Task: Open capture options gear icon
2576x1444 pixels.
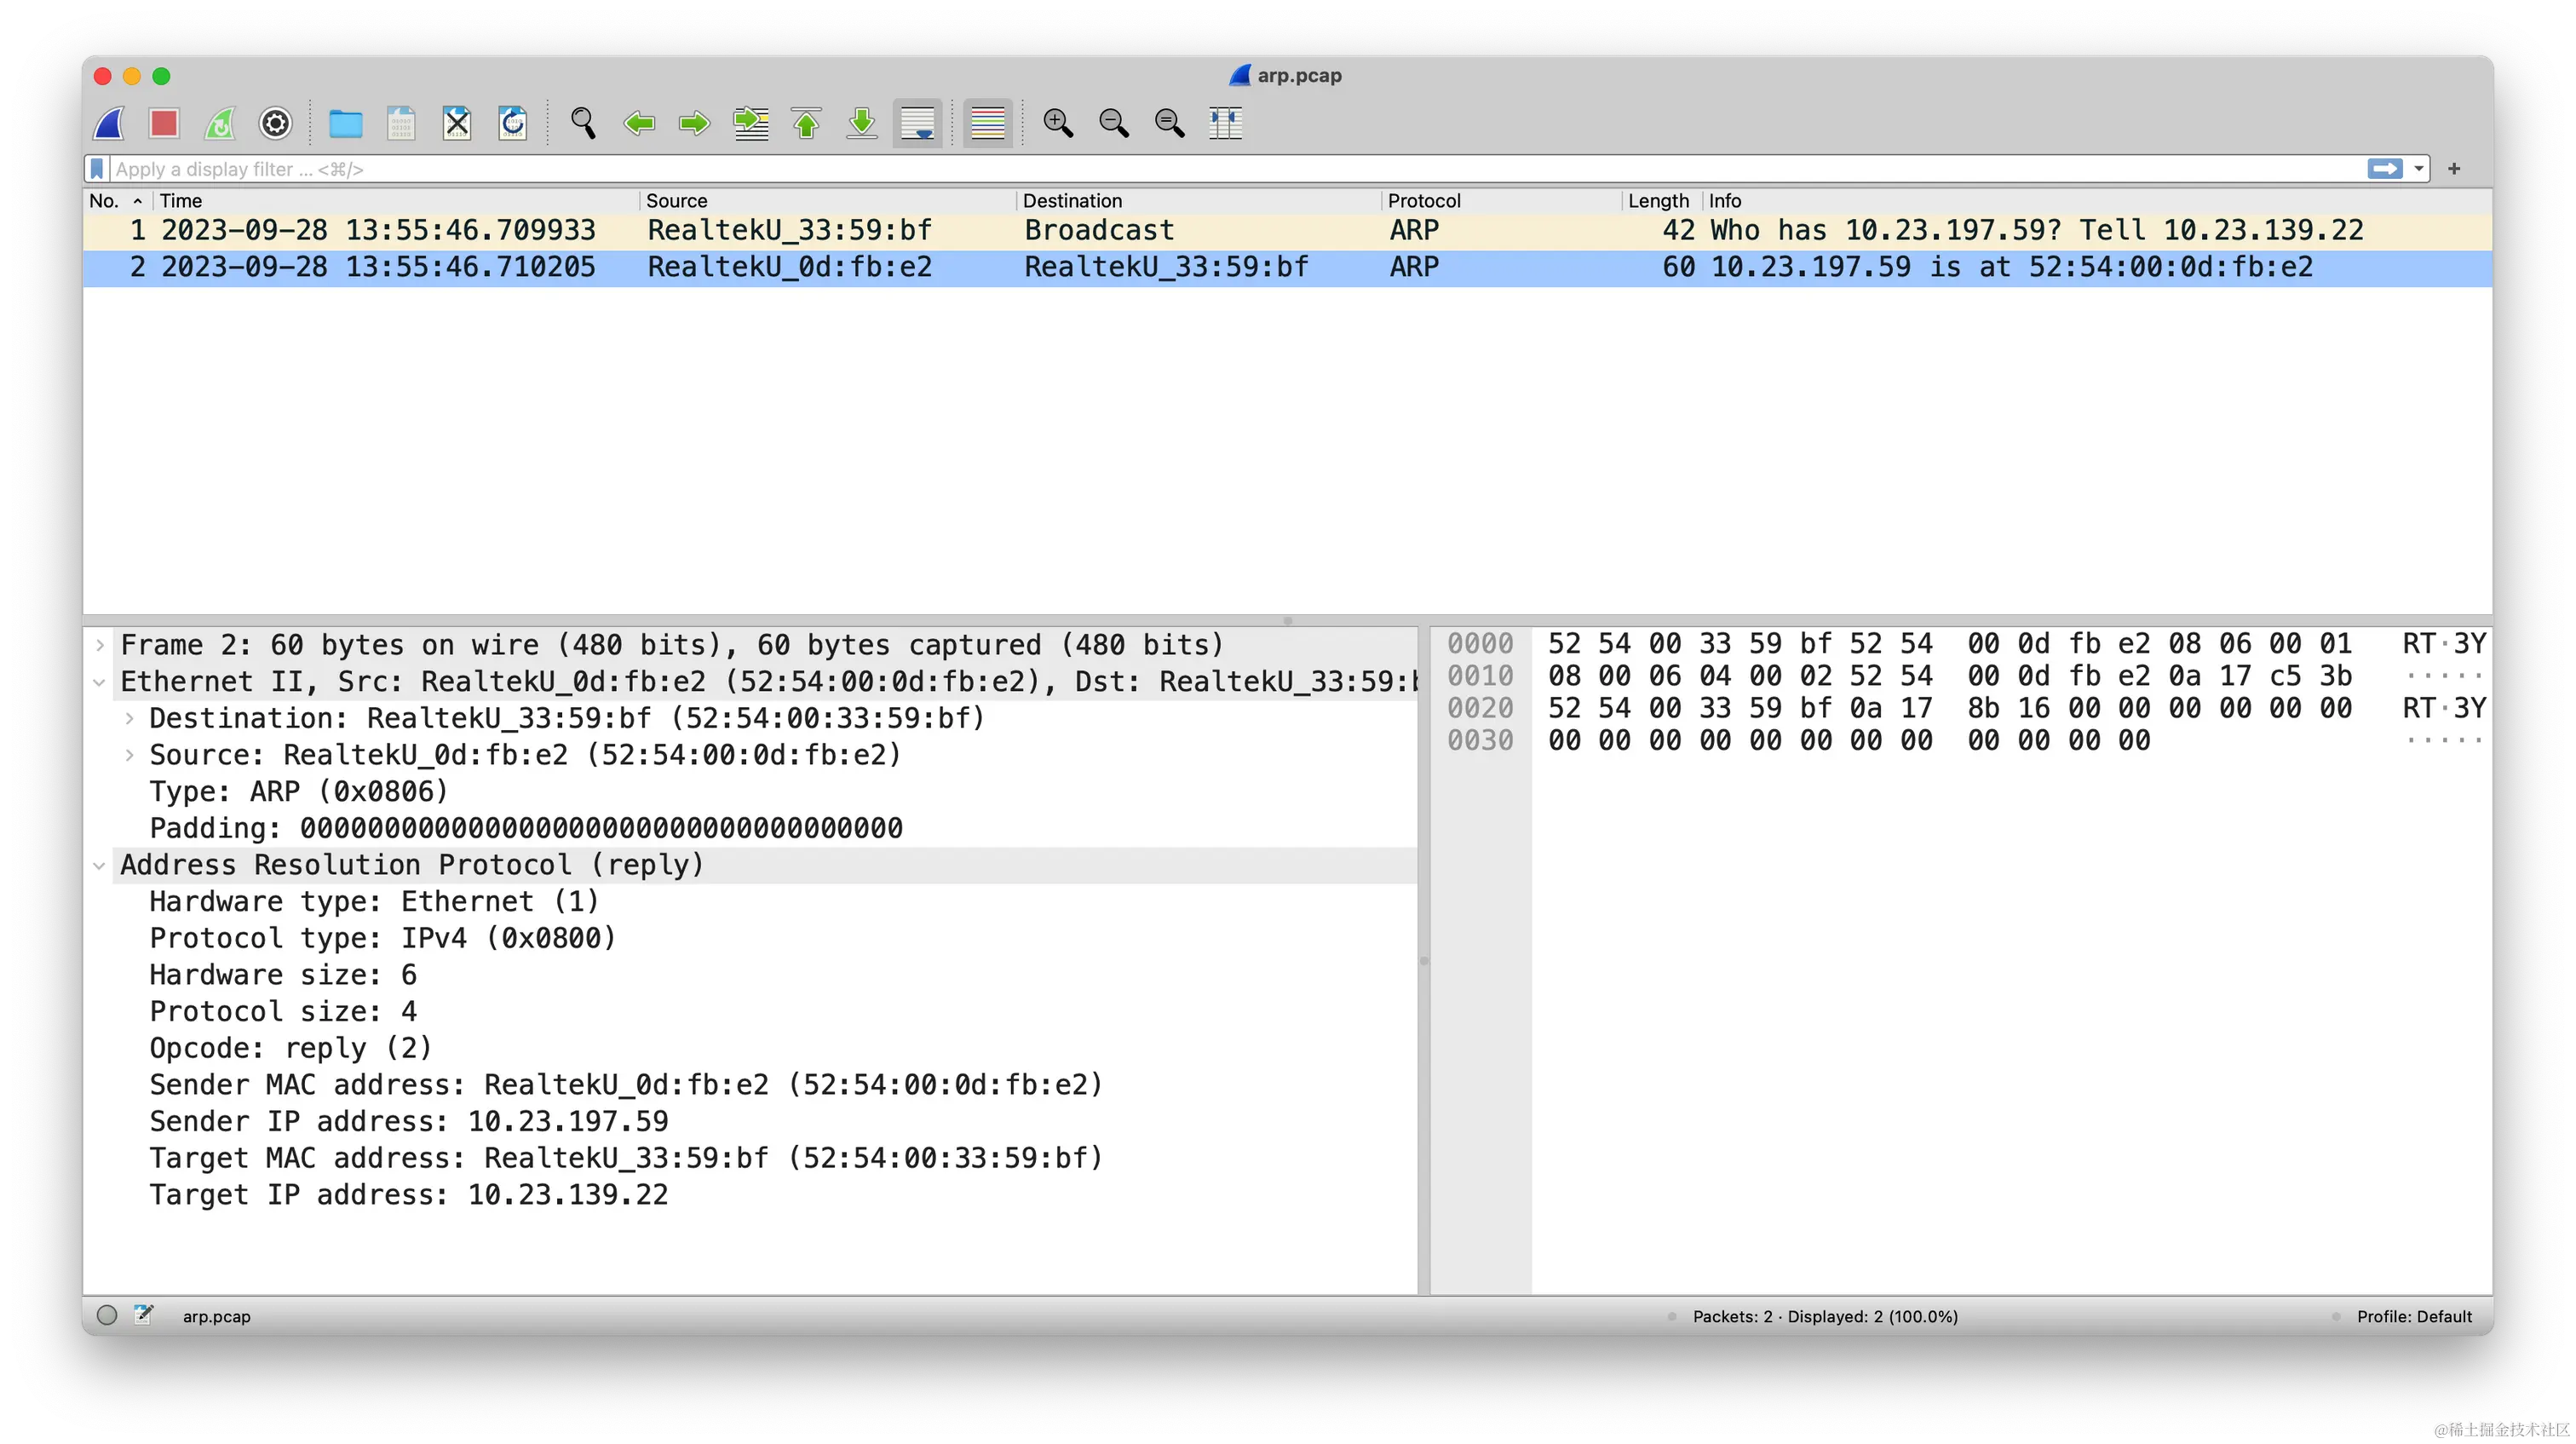Action: point(275,124)
